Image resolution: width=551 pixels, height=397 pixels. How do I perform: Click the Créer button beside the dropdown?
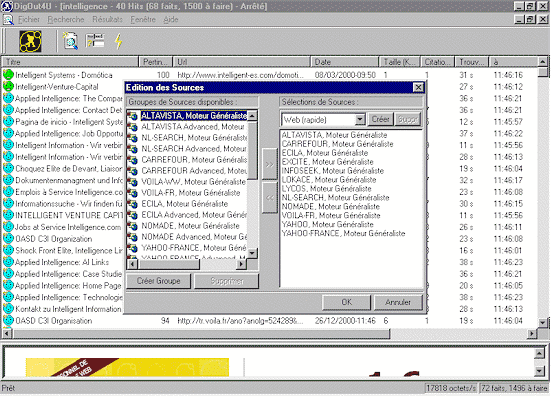click(x=380, y=119)
